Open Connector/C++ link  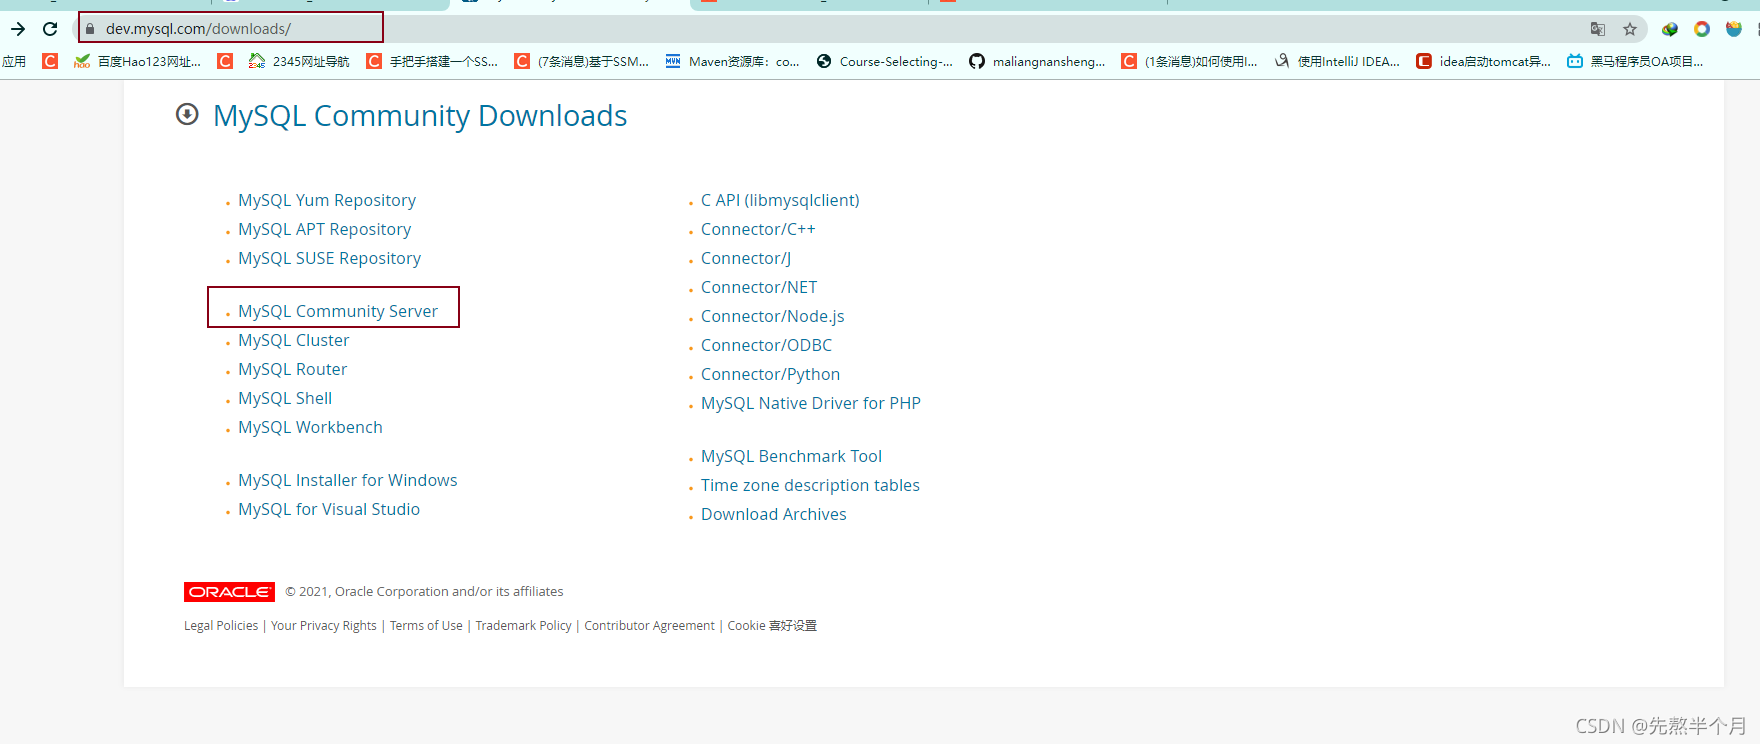point(758,229)
